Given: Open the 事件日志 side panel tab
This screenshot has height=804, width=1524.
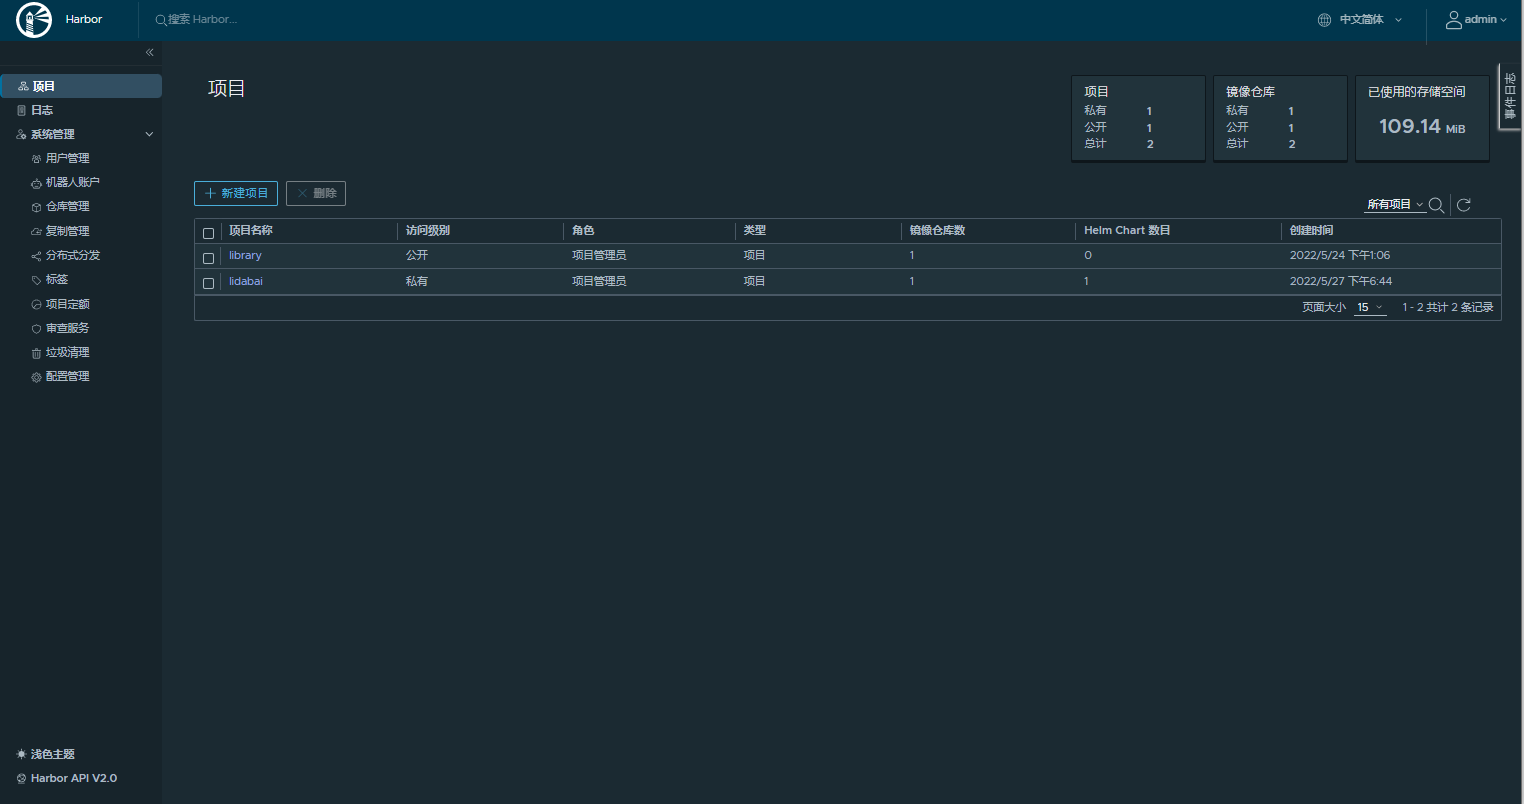Looking at the screenshot, I should point(1508,97).
